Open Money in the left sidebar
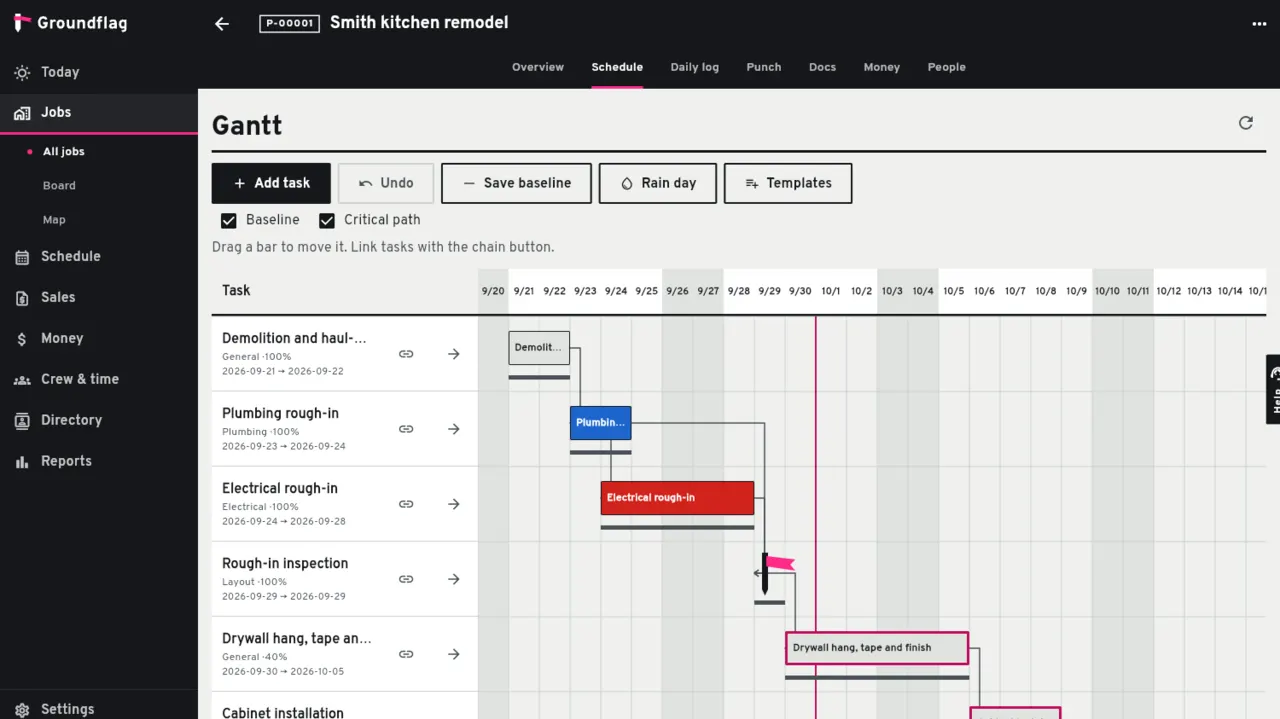The image size is (1280, 719). [x=99, y=338]
